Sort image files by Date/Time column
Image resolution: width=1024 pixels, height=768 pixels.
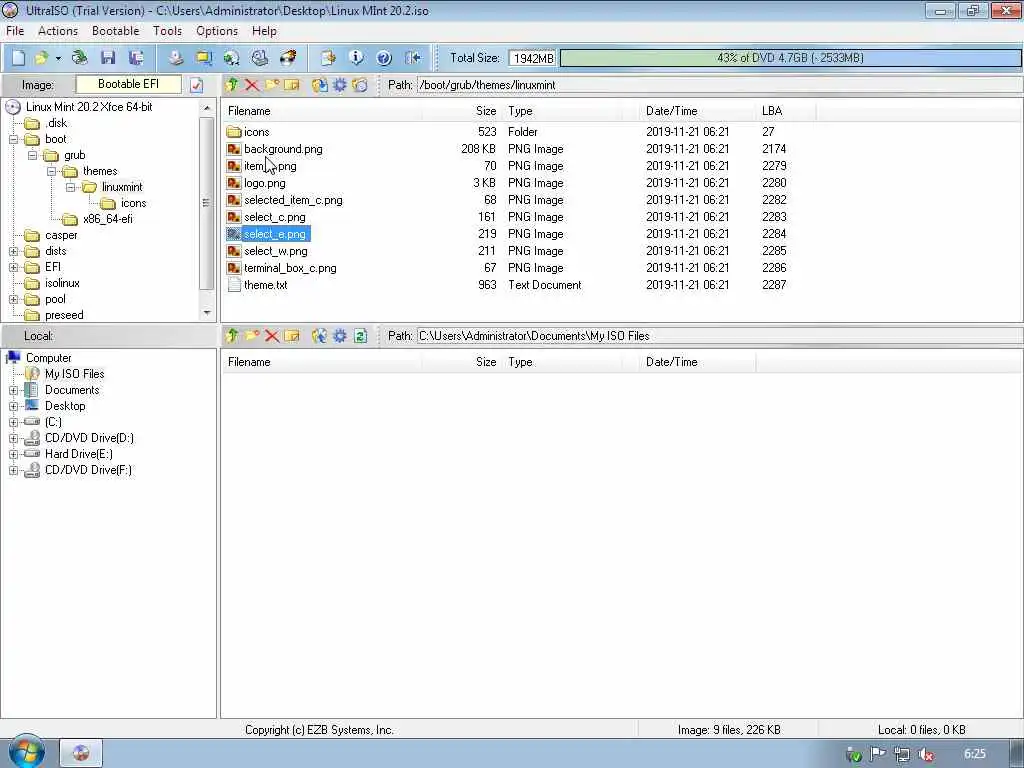[697, 111]
